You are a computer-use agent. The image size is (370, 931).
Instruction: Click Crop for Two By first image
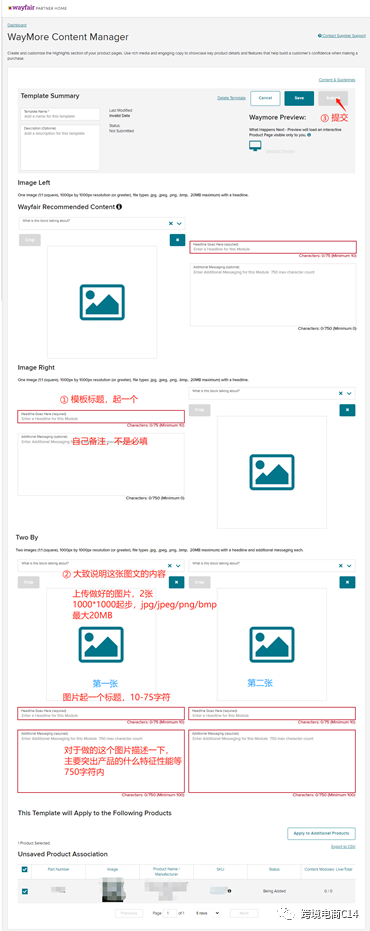click(29, 582)
